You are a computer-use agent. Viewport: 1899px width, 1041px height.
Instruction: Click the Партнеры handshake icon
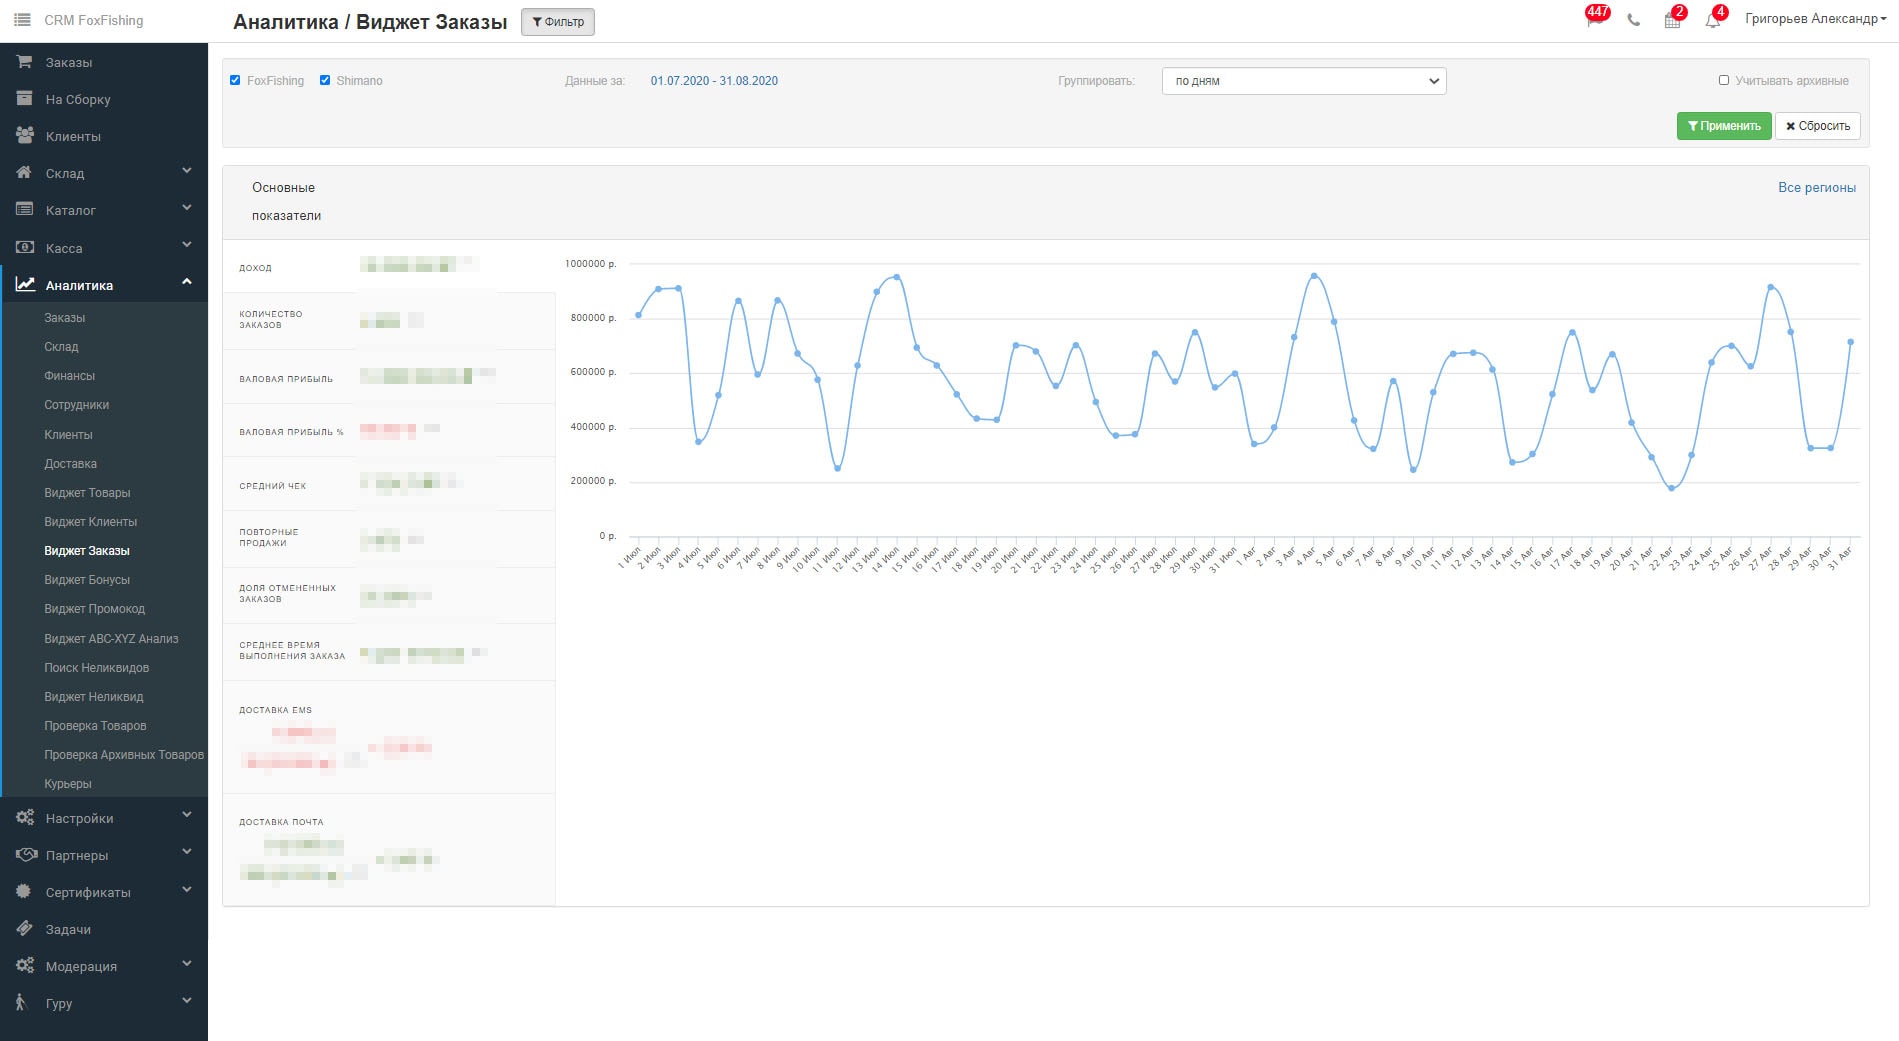[26, 855]
